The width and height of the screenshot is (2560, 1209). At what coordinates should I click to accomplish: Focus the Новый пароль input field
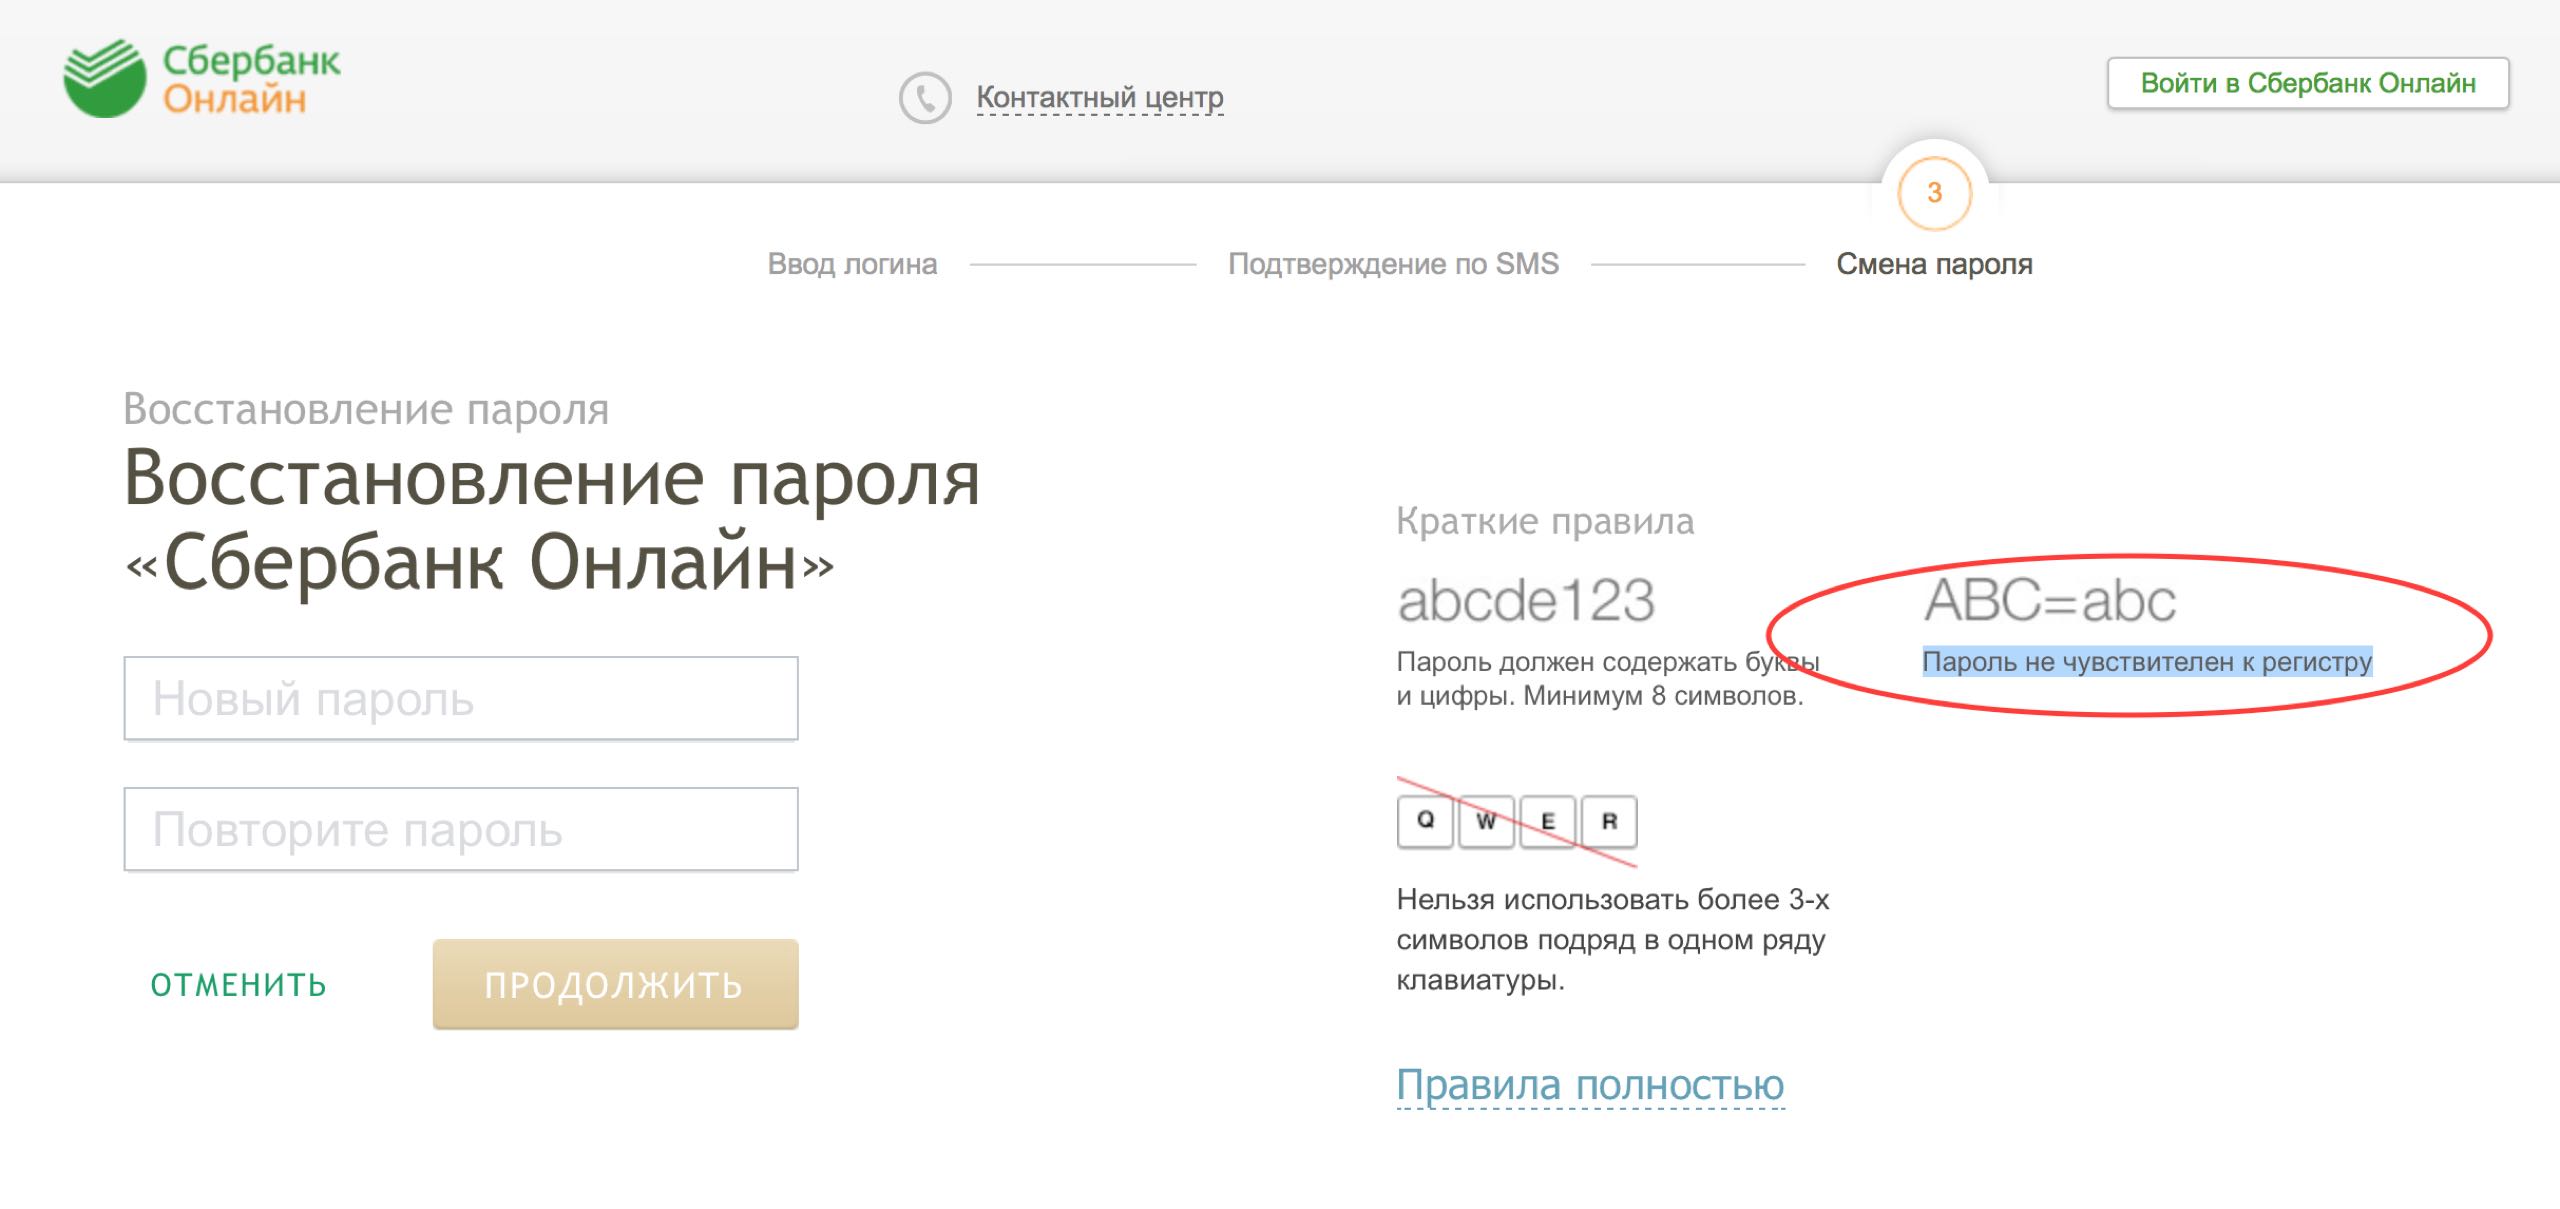point(461,698)
